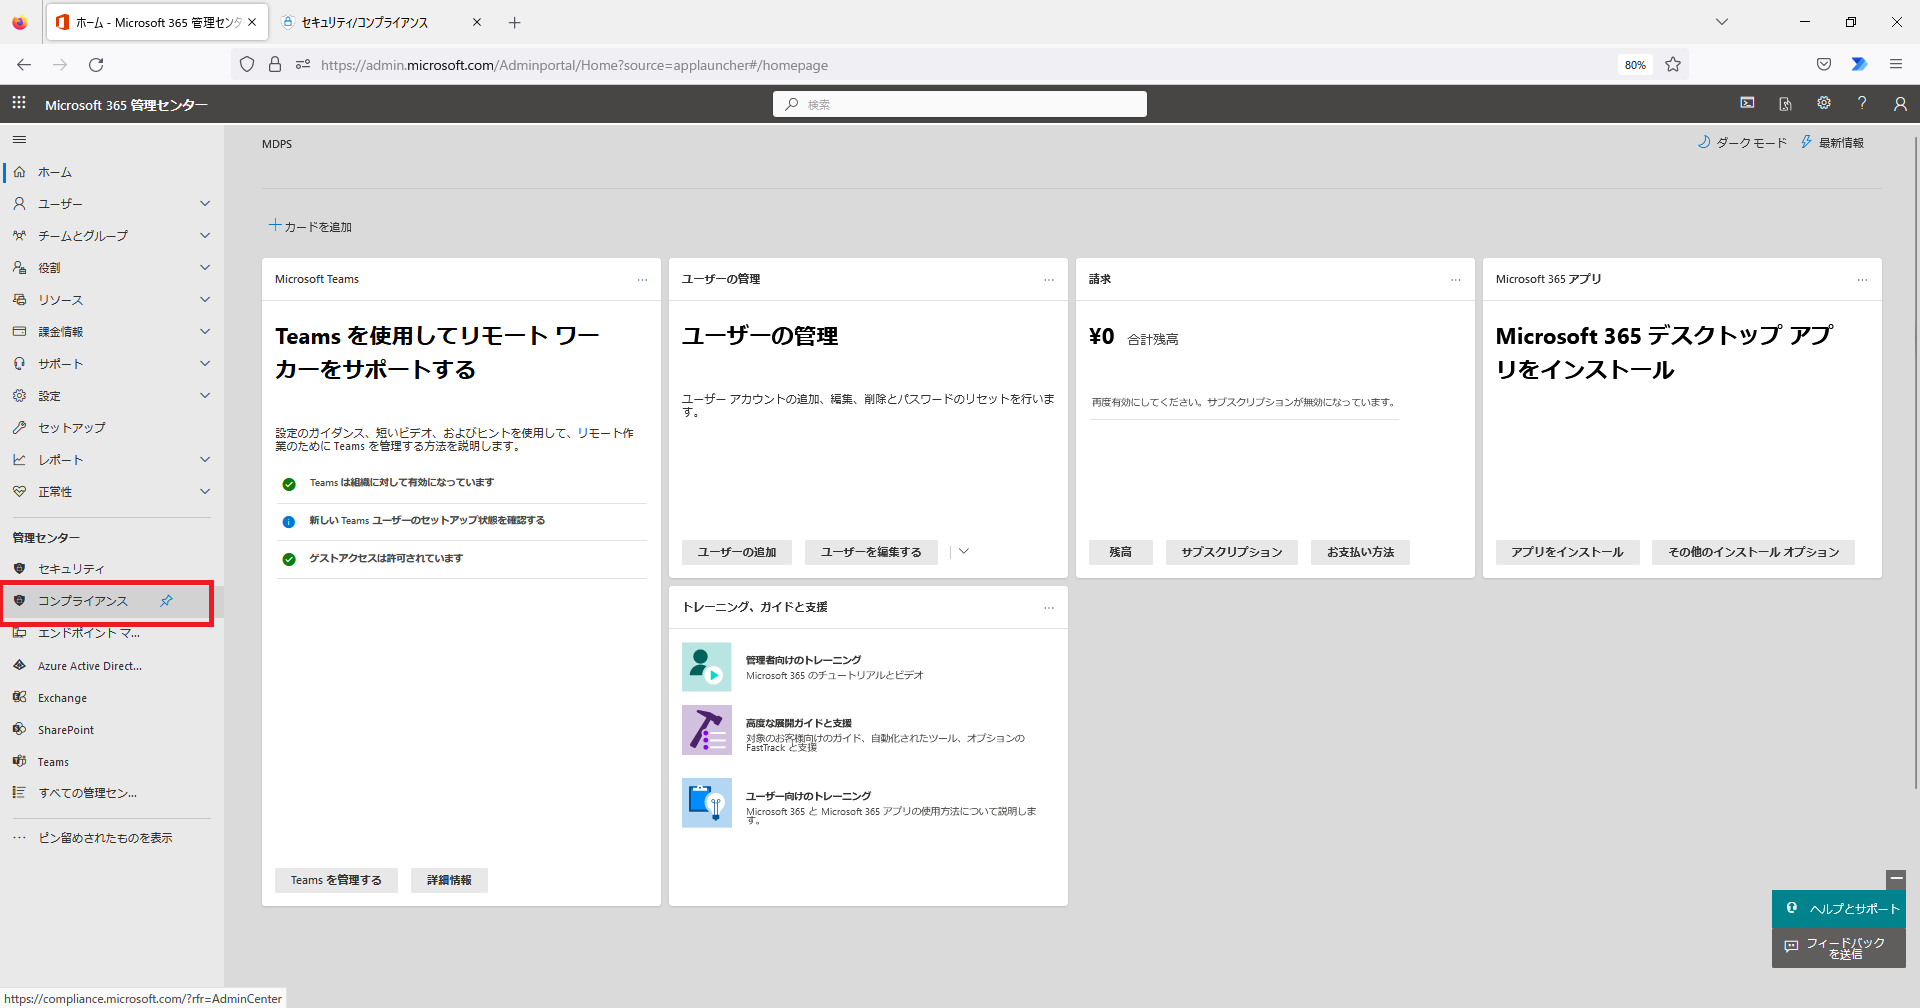Click お支払い方法 button
Image resolution: width=1920 pixels, height=1008 pixels.
(x=1361, y=552)
